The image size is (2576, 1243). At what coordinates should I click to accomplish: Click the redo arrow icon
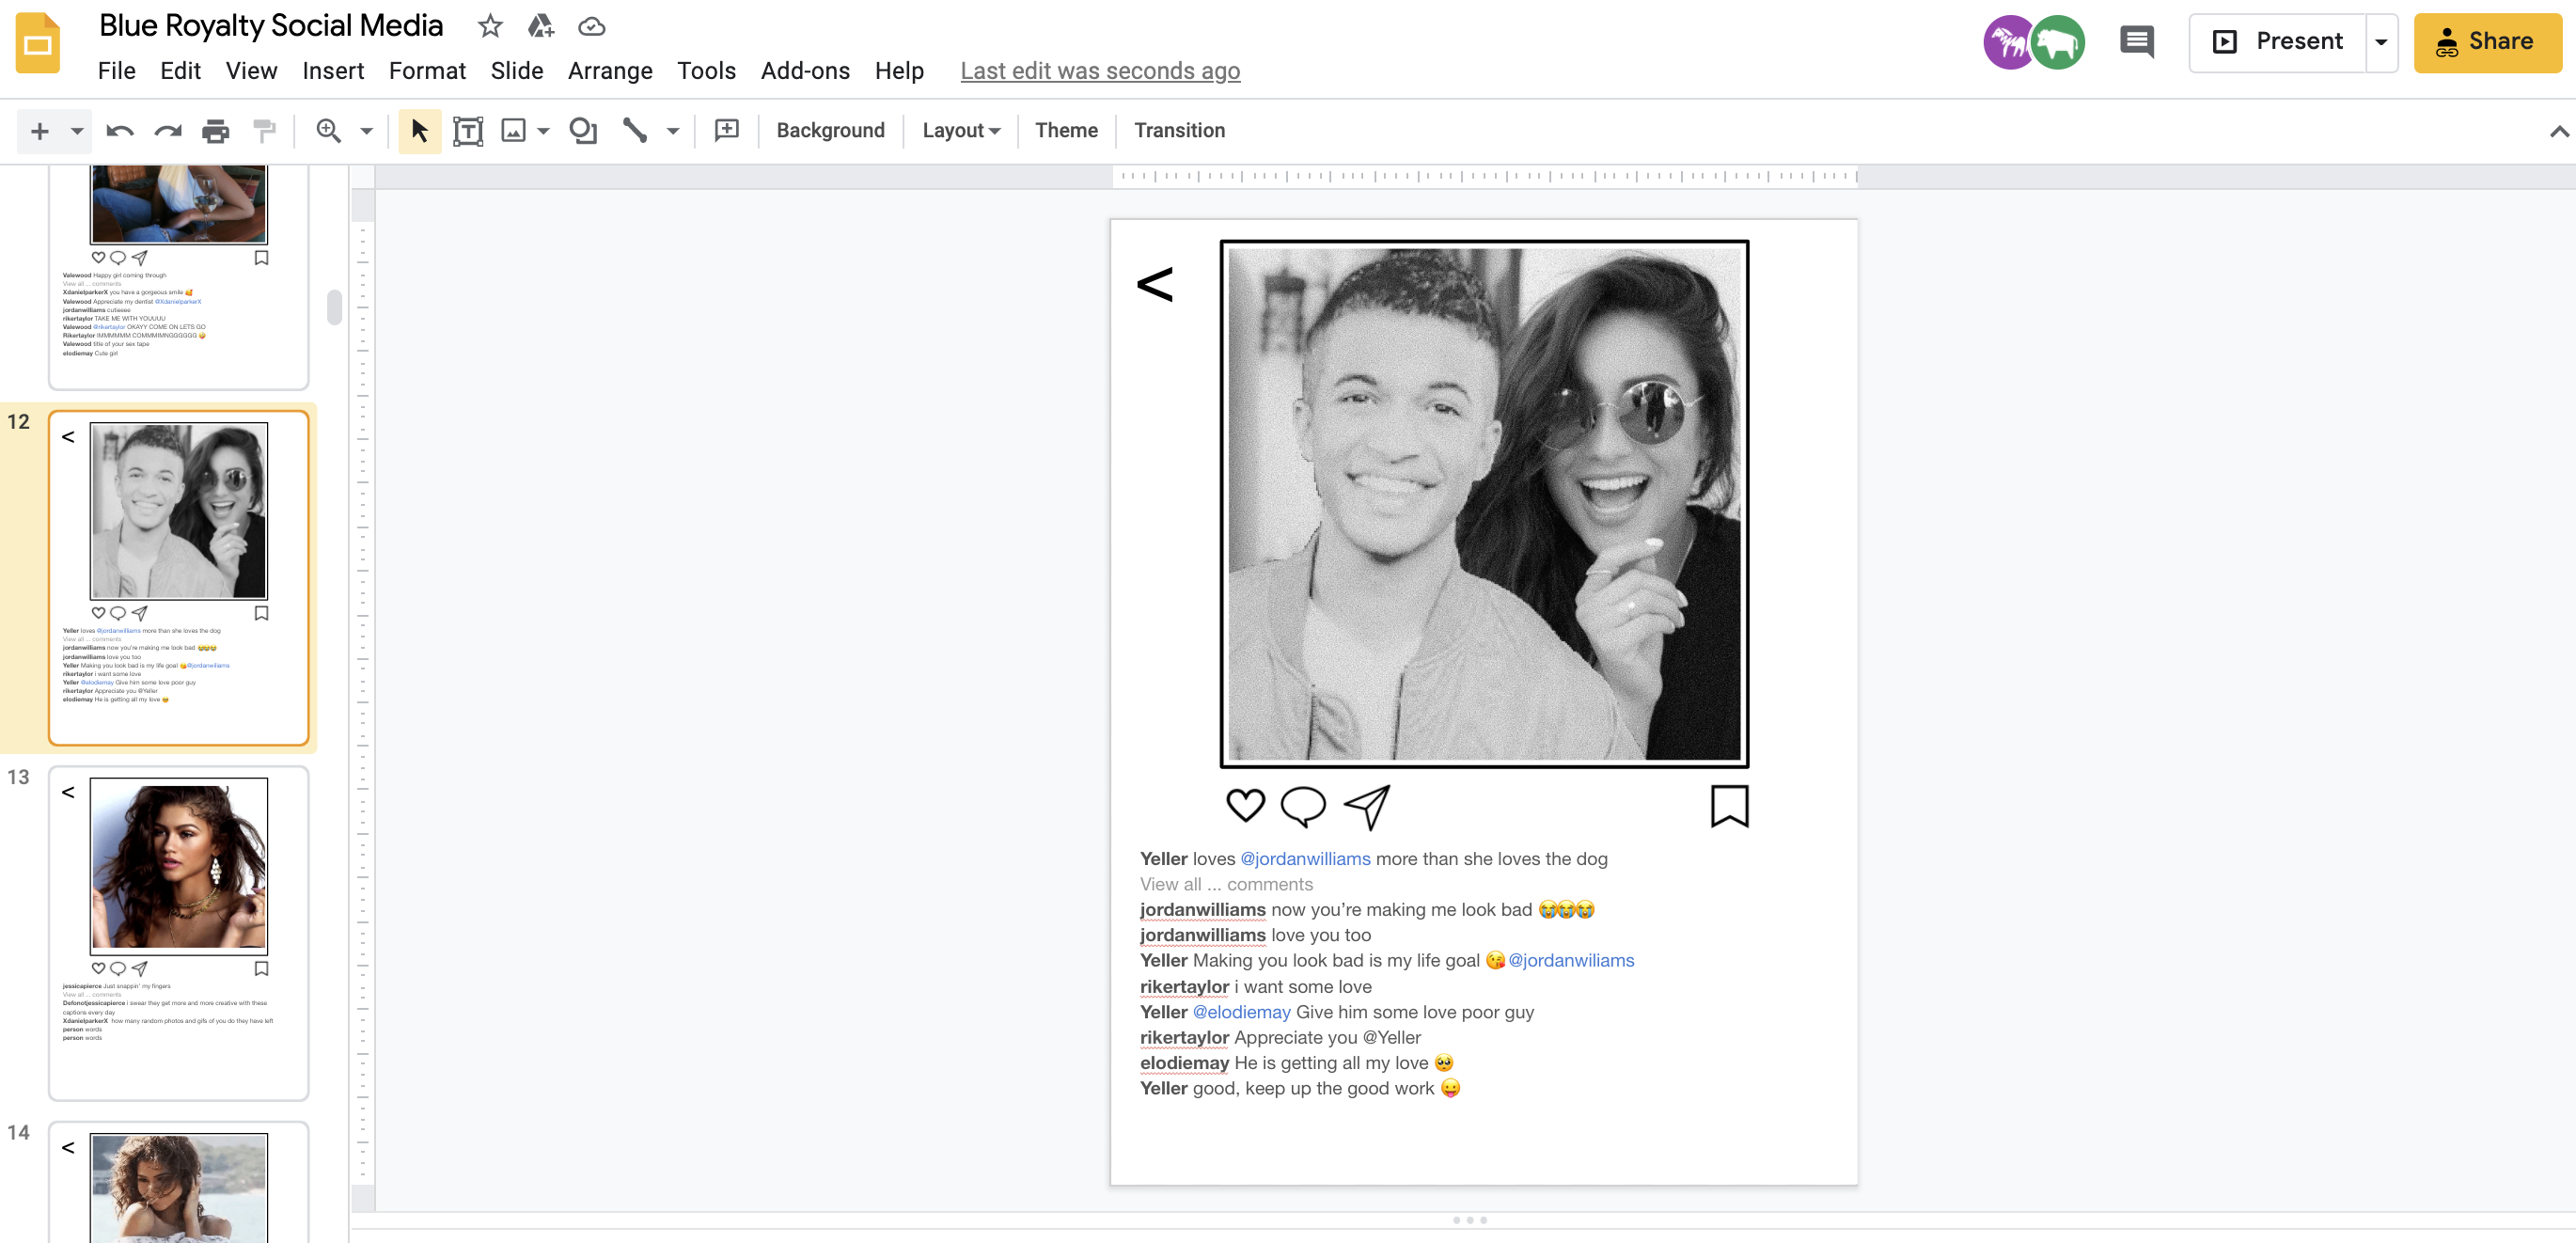point(167,131)
